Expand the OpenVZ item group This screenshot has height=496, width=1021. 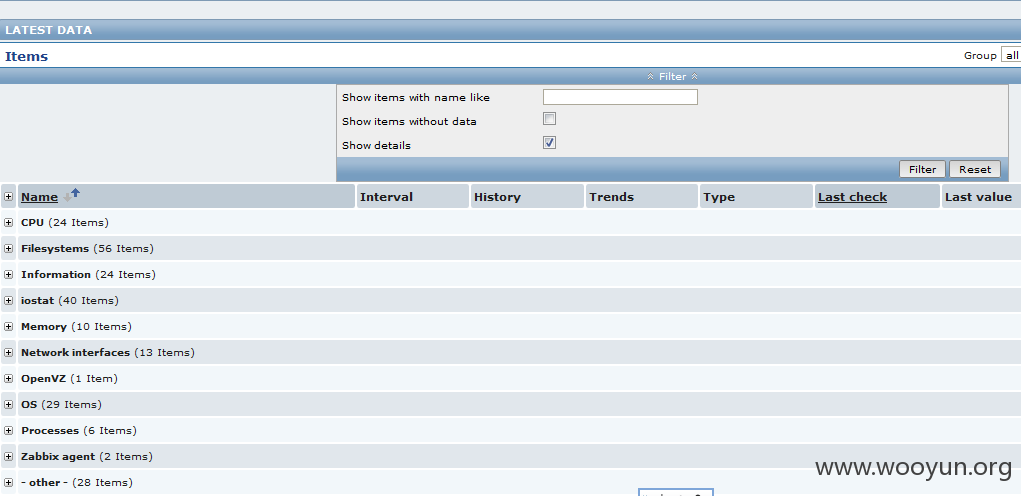point(8,379)
